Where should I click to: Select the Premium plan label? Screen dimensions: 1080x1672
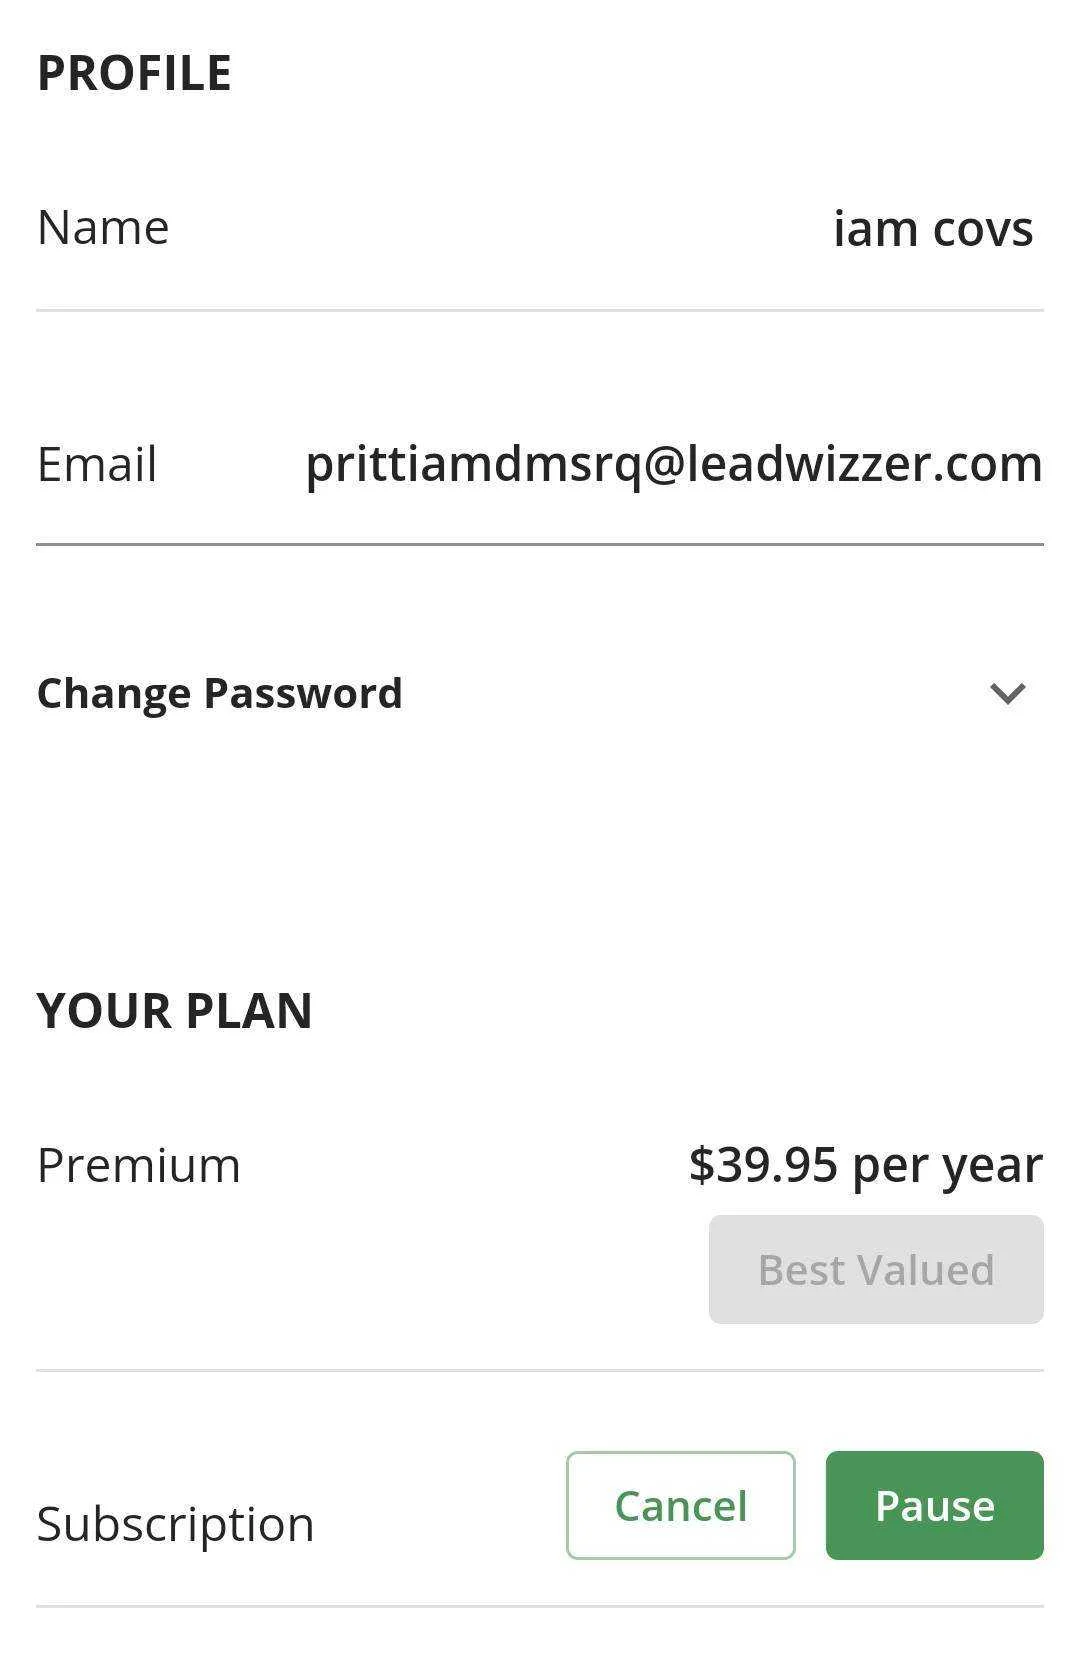[x=139, y=1165]
